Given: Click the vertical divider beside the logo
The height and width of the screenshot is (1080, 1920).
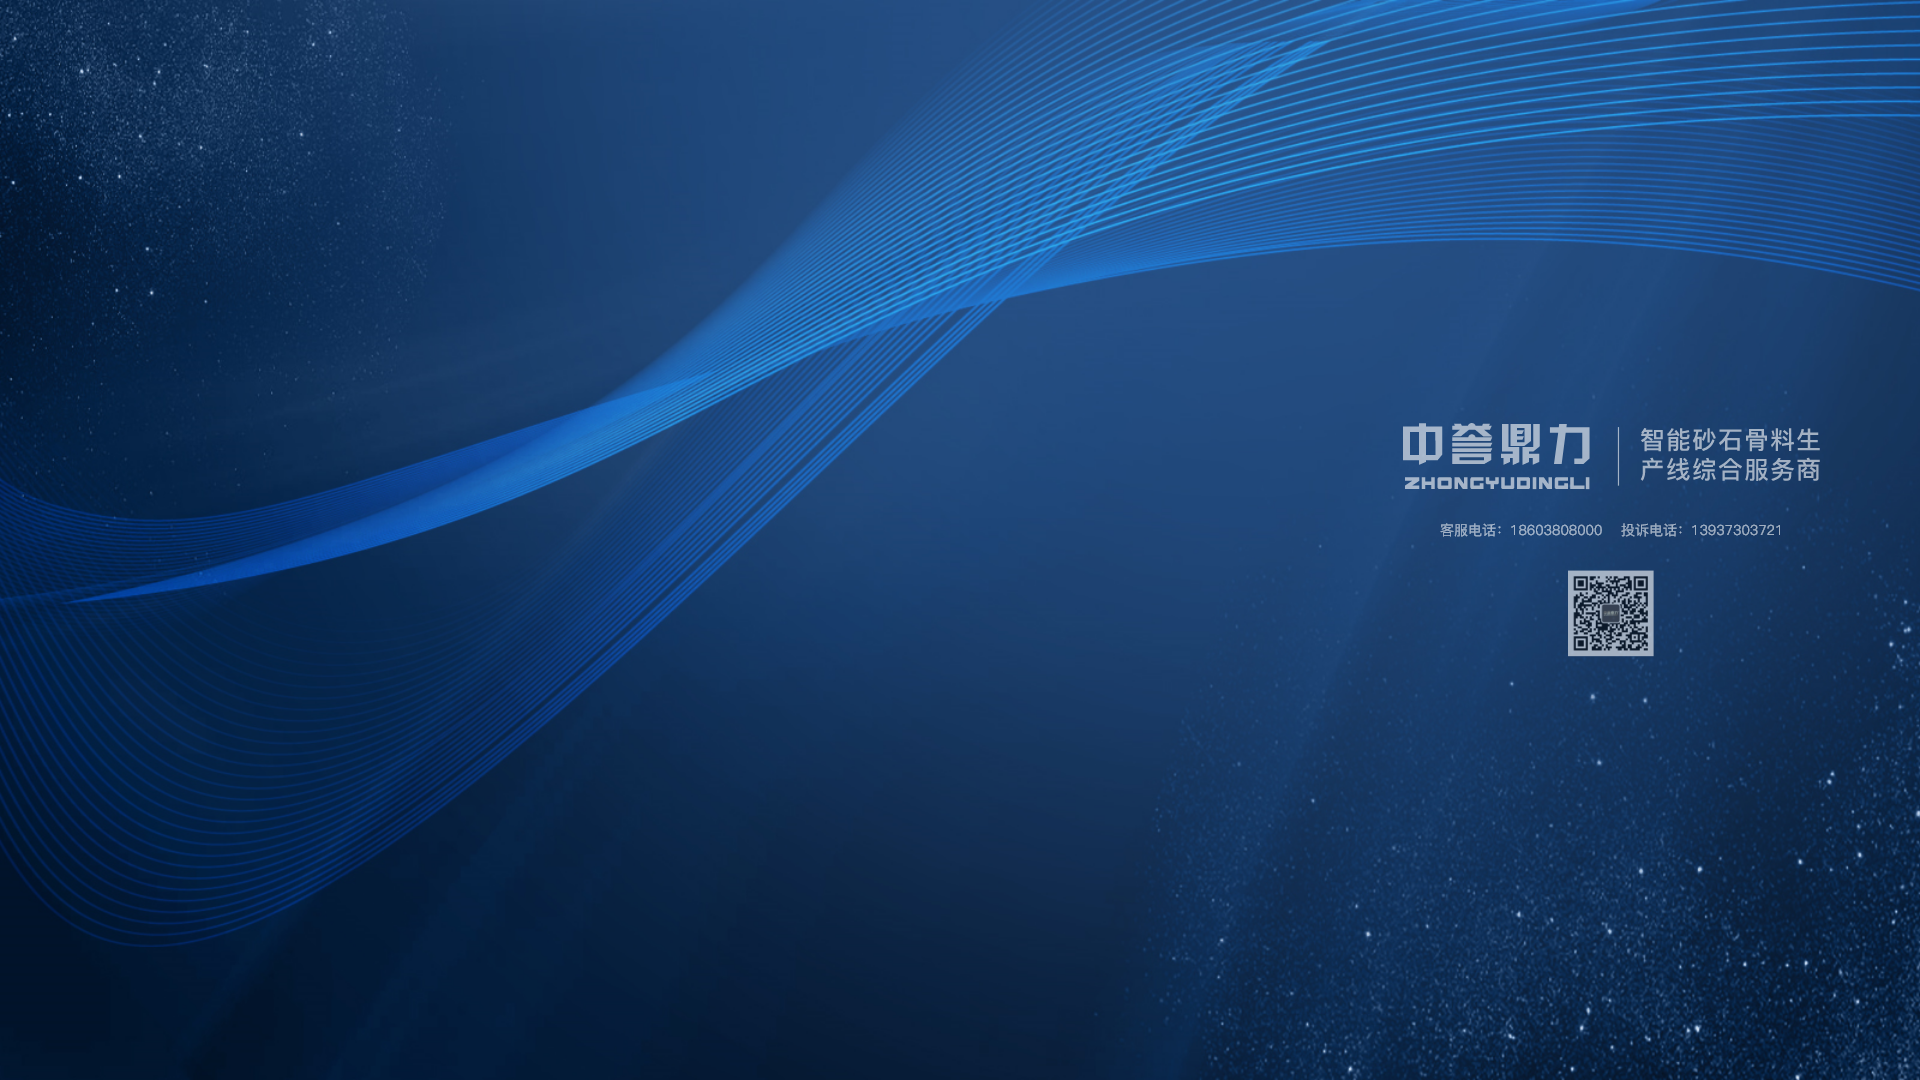Looking at the screenshot, I should [x=1618, y=457].
